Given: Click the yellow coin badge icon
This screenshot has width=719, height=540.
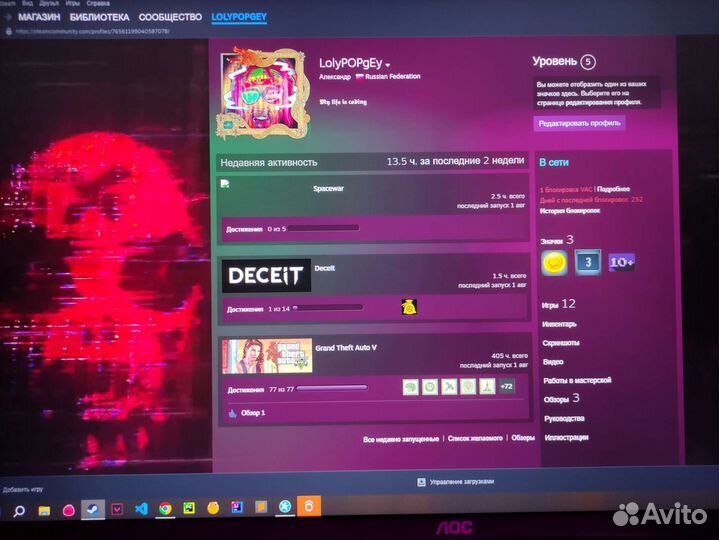Looking at the screenshot, I should [554, 263].
